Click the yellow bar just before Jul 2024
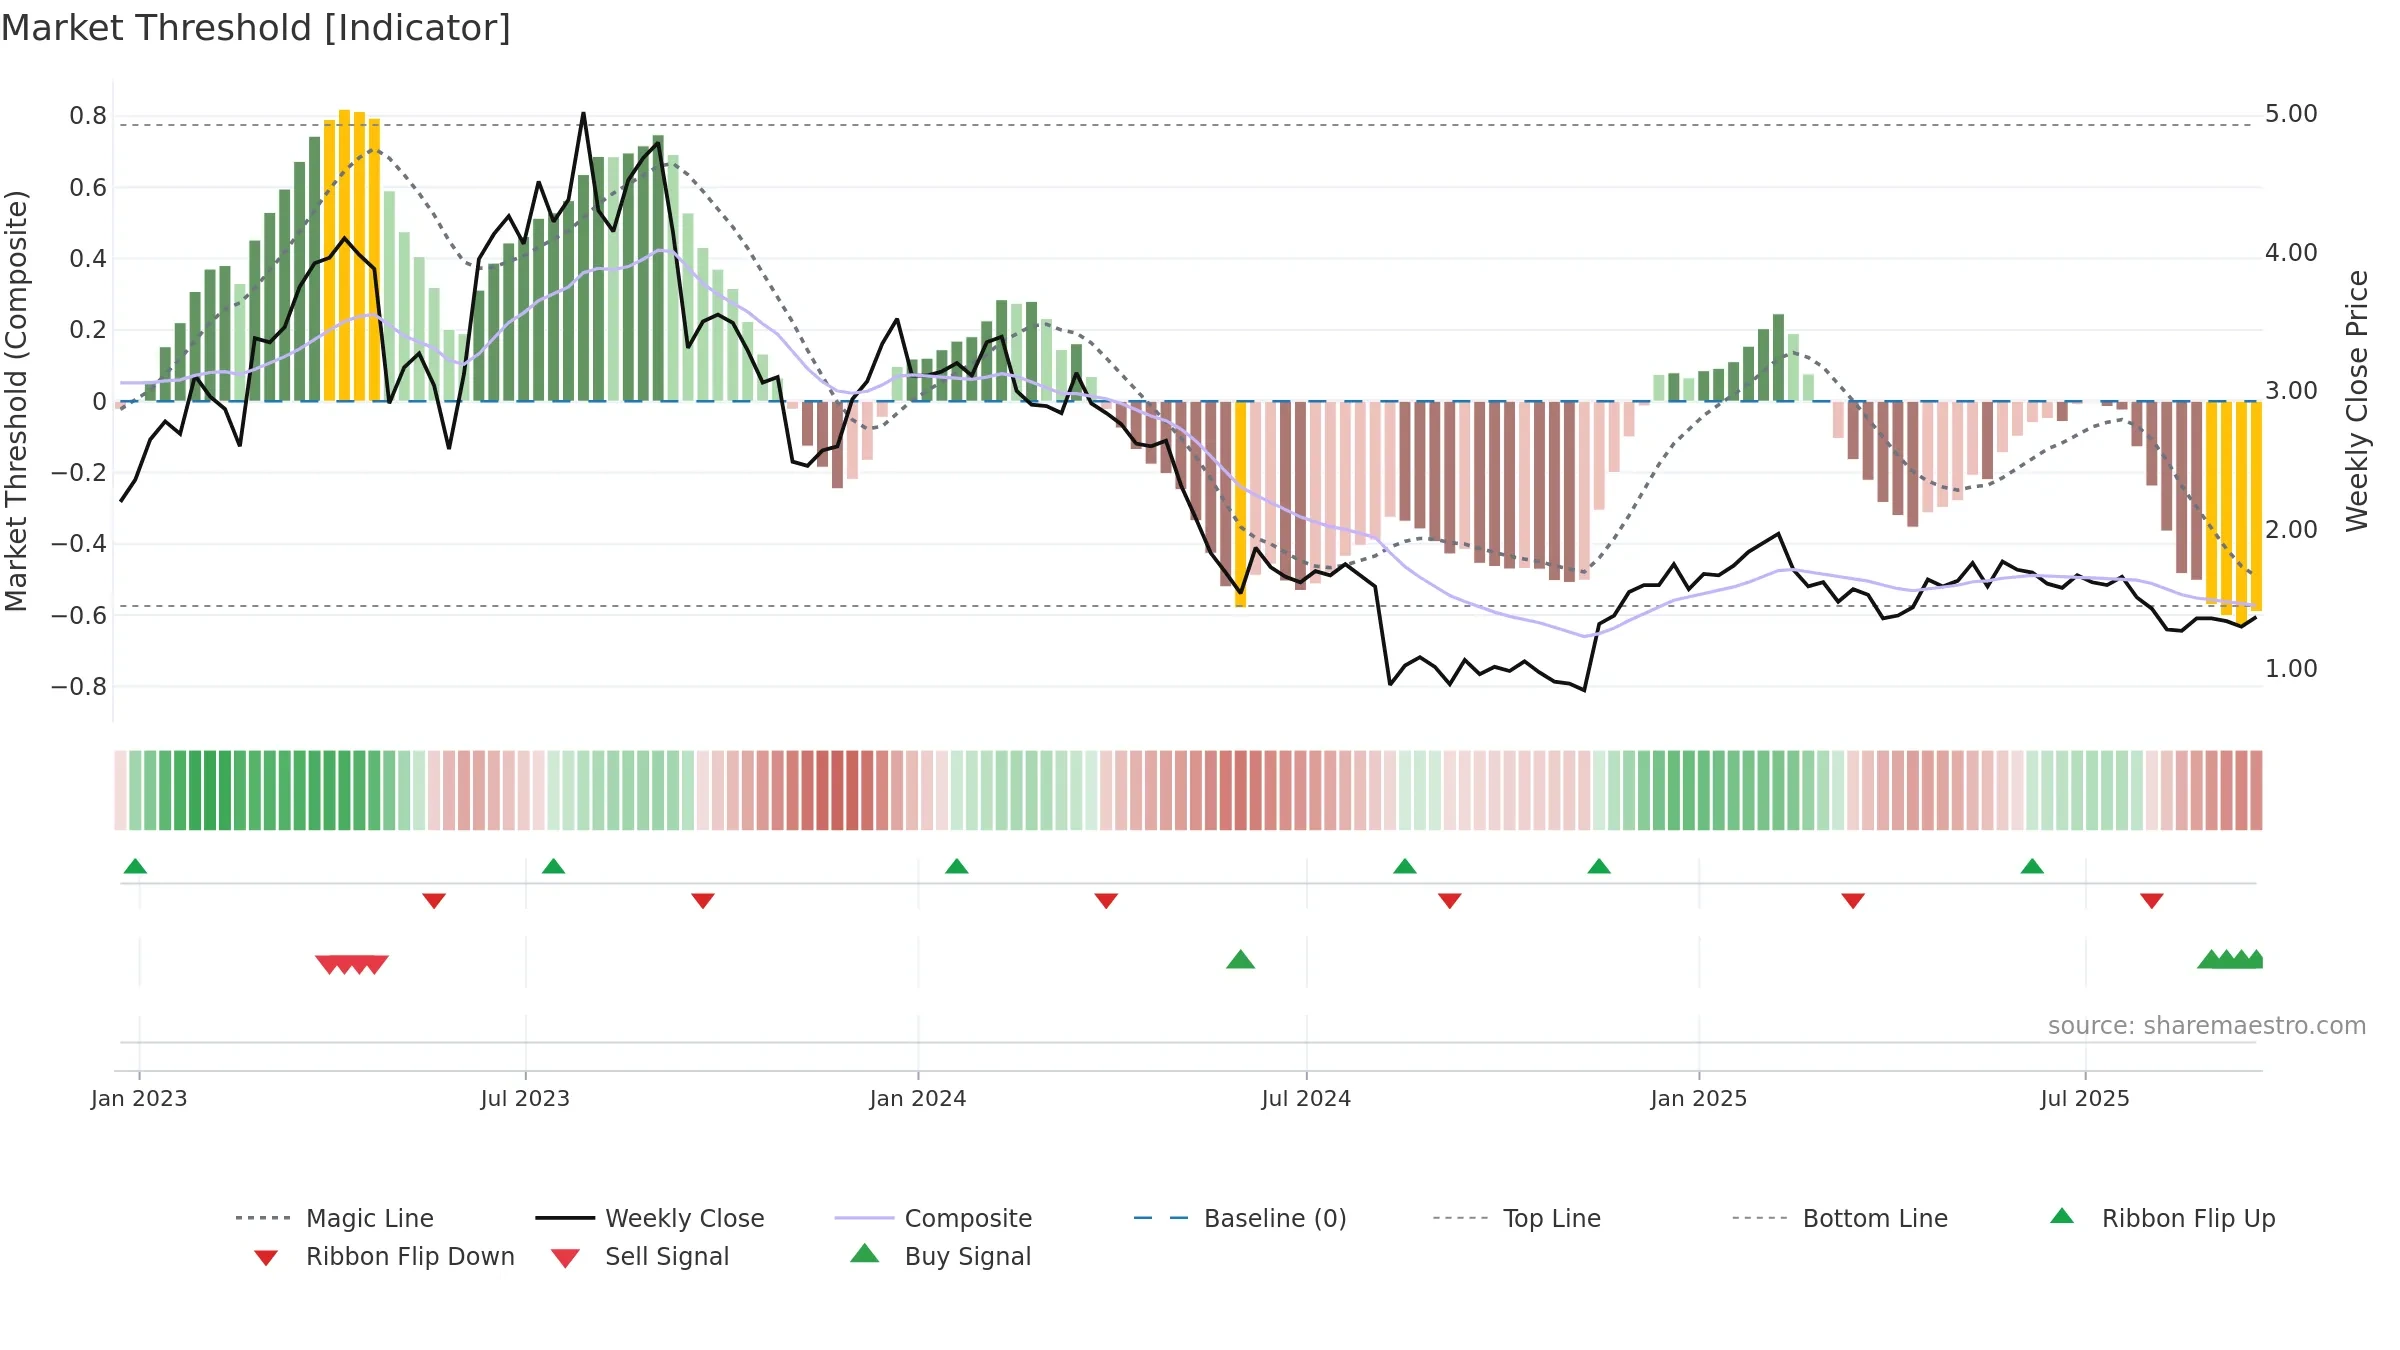This screenshot has height=1350, width=2400. tap(1240, 504)
